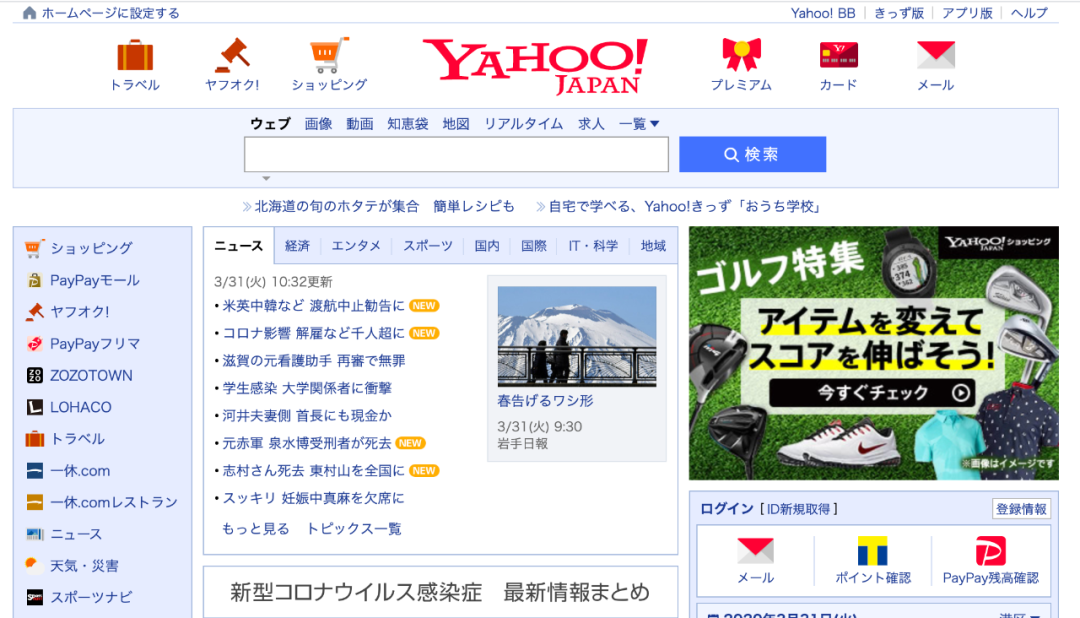Click inside the web search input field
This screenshot has height=618, width=1080.
[x=455, y=154]
